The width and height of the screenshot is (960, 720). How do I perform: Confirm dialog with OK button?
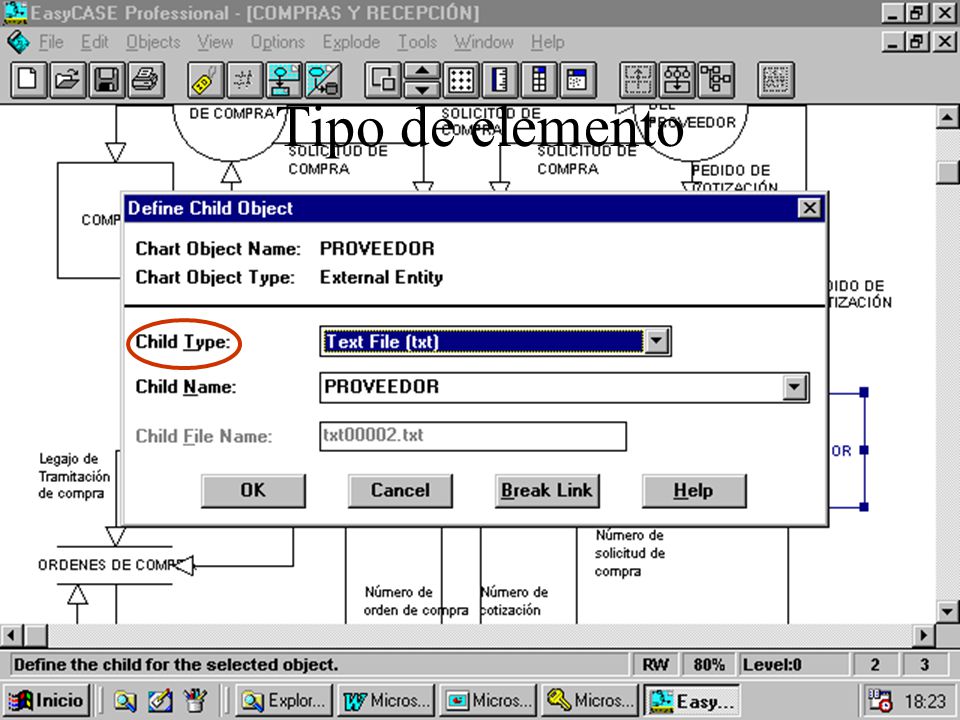(253, 490)
